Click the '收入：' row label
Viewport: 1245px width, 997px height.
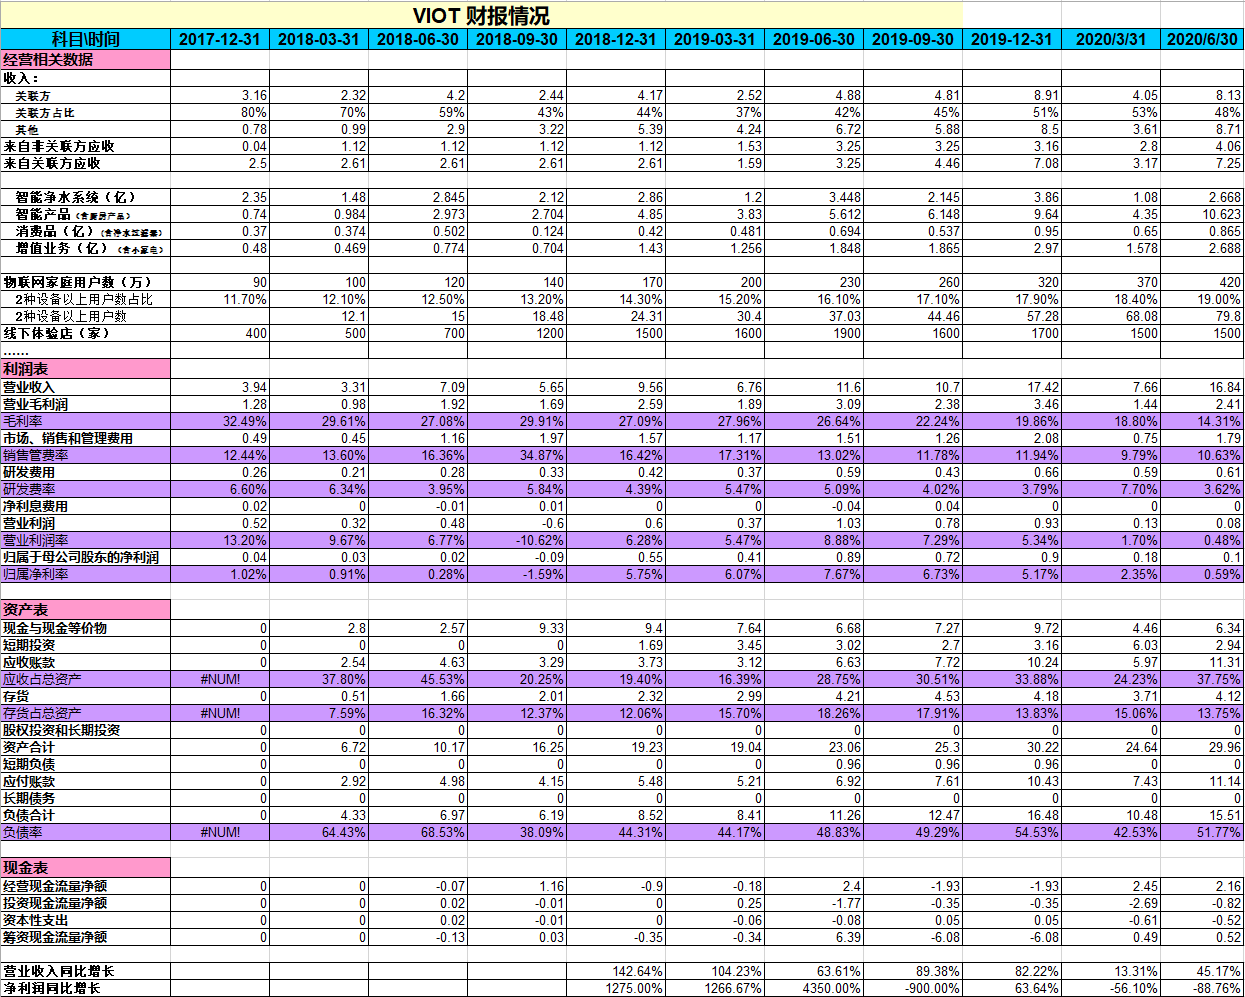coord(21,78)
